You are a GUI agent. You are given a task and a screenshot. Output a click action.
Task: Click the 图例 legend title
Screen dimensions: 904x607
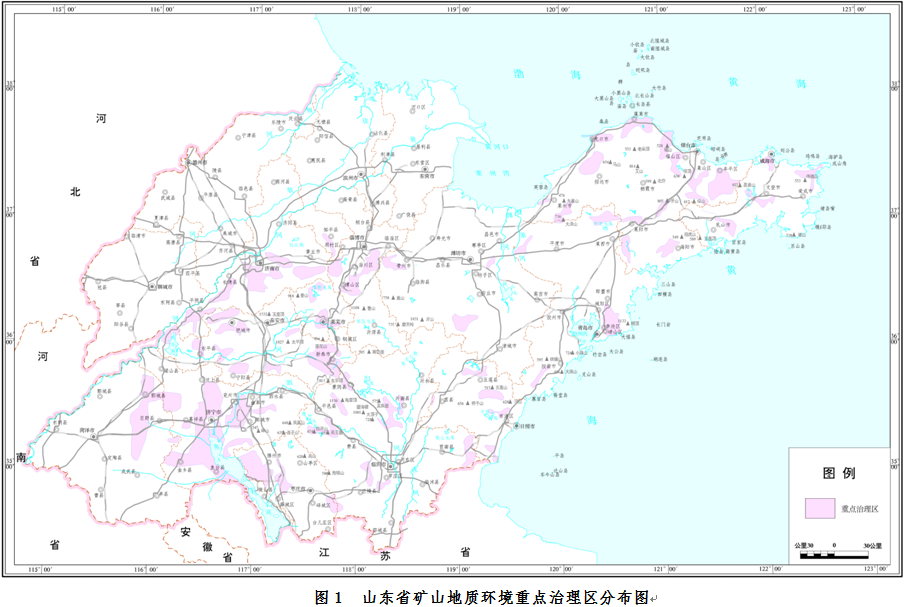(836, 473)
